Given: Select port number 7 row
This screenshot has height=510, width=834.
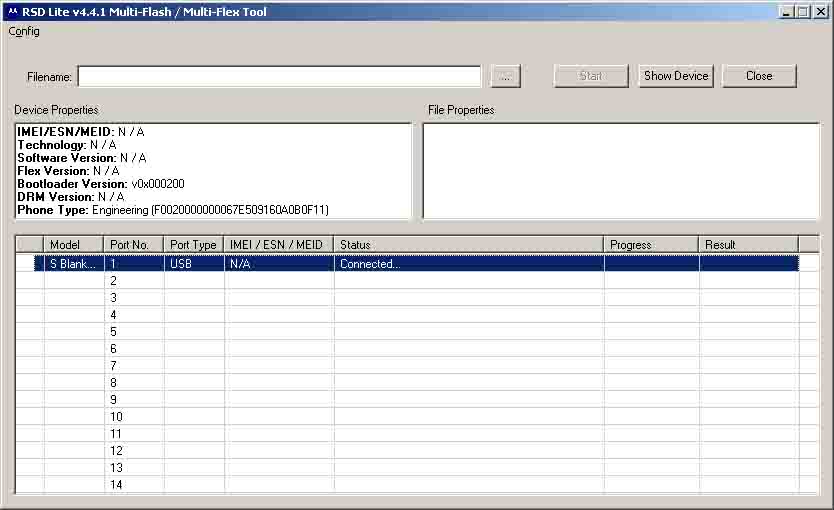Looking at the screenshot, I should click(417, 366).
